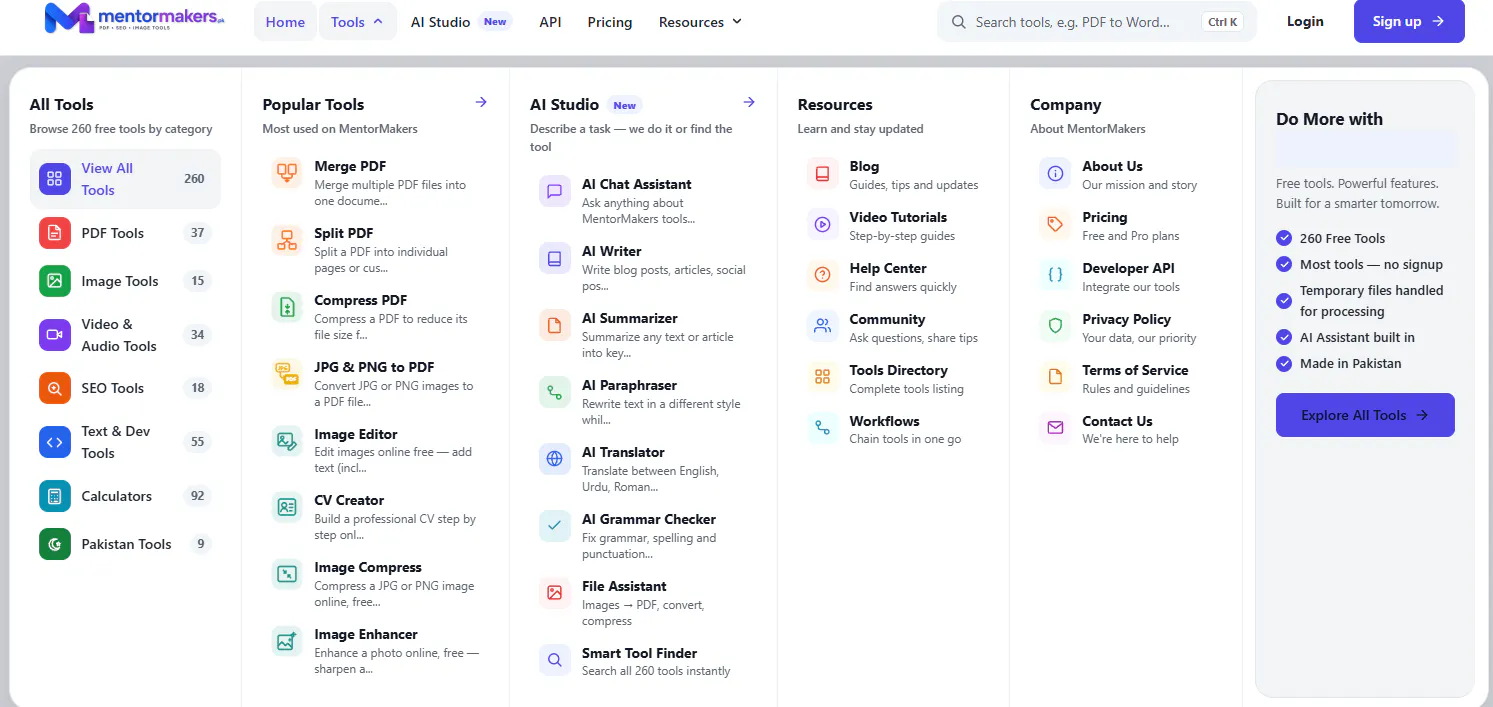
Task: Open the AI Grammar Checker icon
Action: [555, 526]
